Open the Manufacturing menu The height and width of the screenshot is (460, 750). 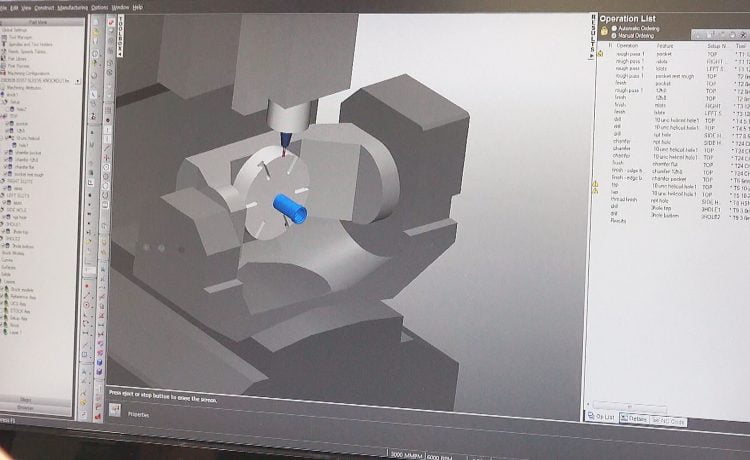click(x=73, y=7)
